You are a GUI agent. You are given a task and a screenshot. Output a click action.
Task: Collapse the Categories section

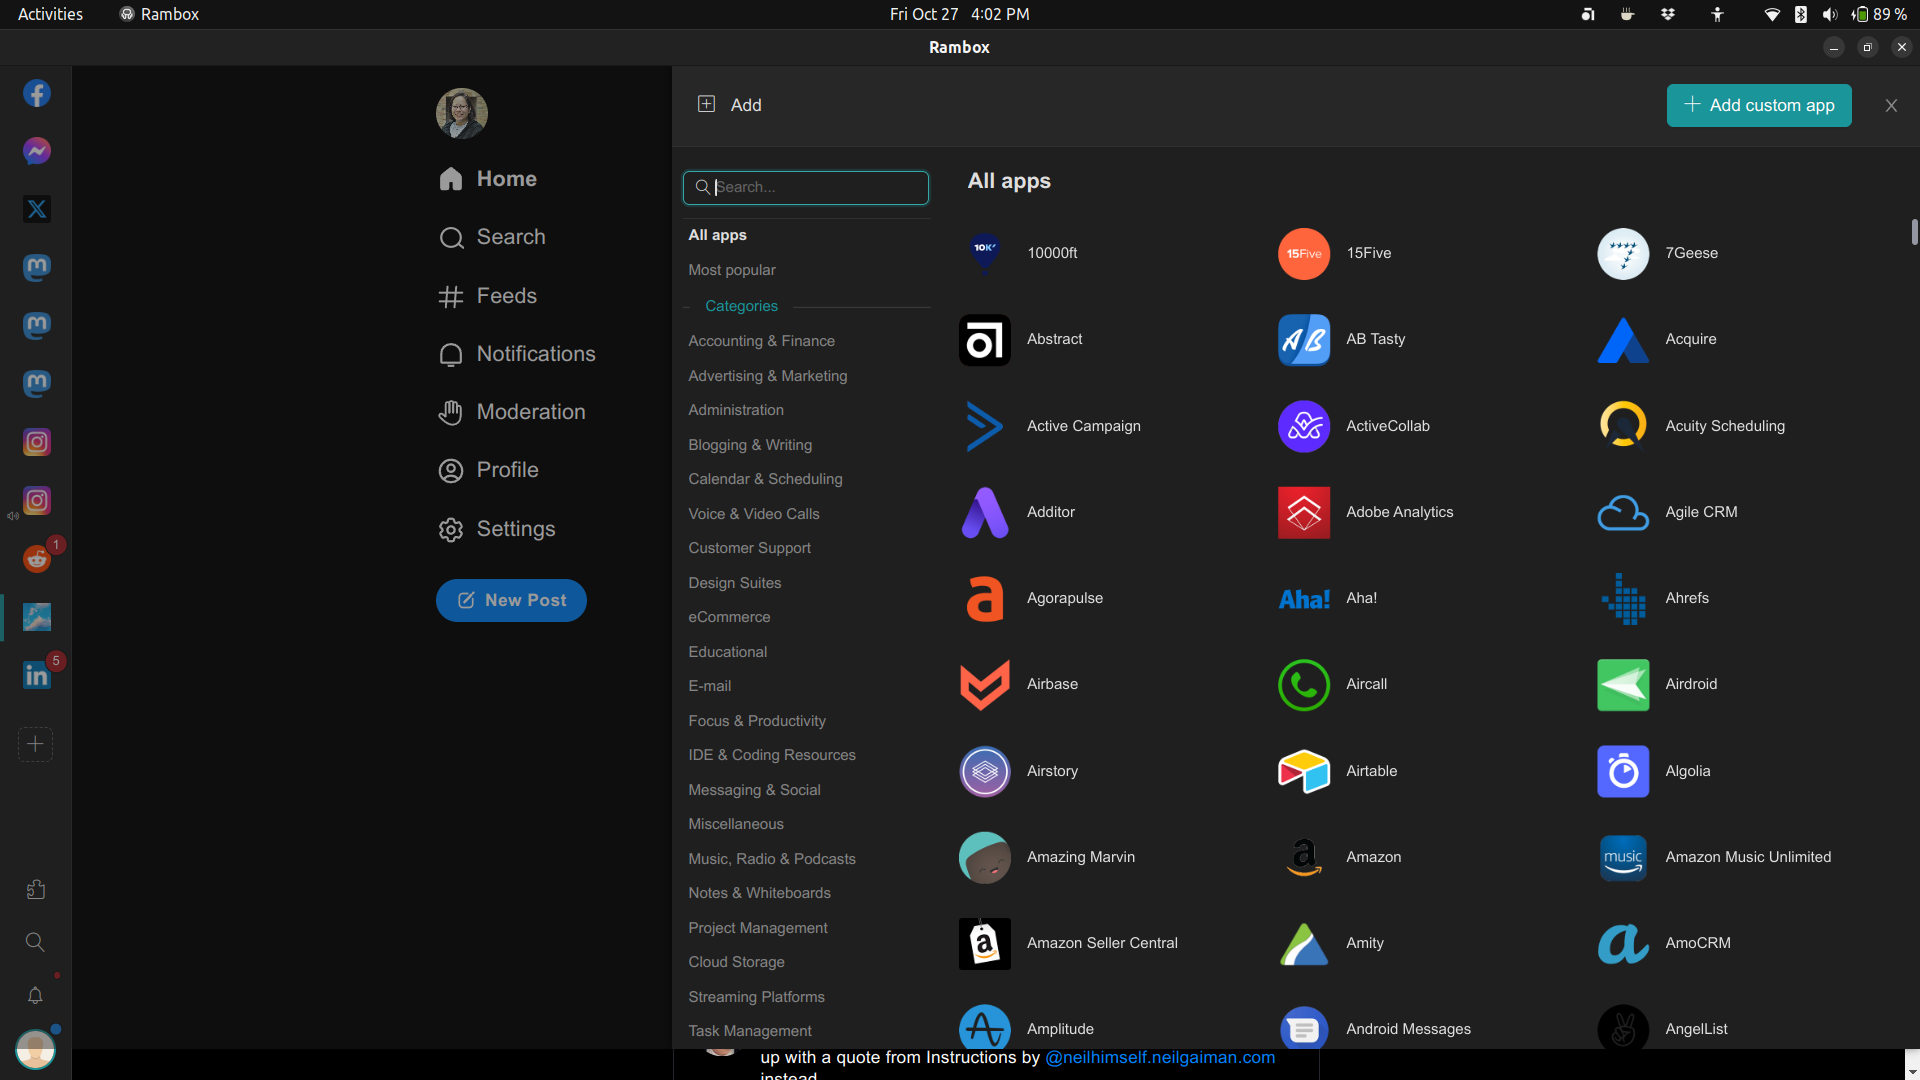741,306
